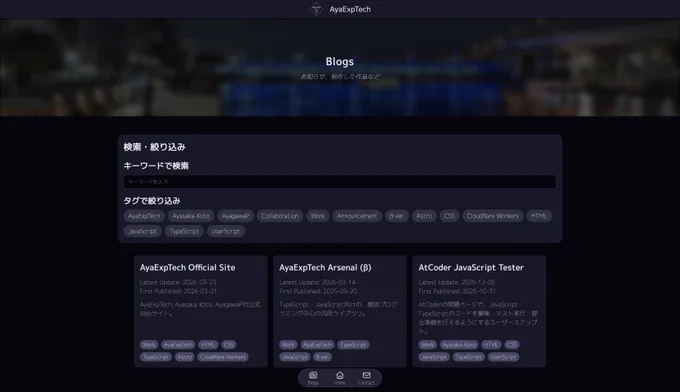This screenshot has height=392, width=680.
Task: Click Astro tag on Official Site card
Action: coord(185,357)
